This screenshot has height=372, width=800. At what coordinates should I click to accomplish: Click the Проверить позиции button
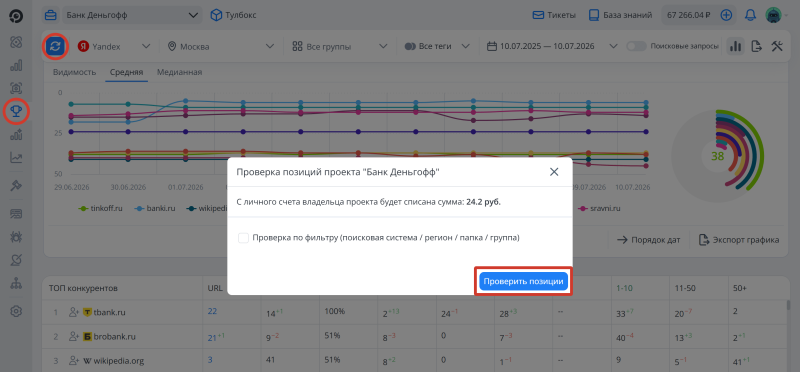click(x=523, y=281)
